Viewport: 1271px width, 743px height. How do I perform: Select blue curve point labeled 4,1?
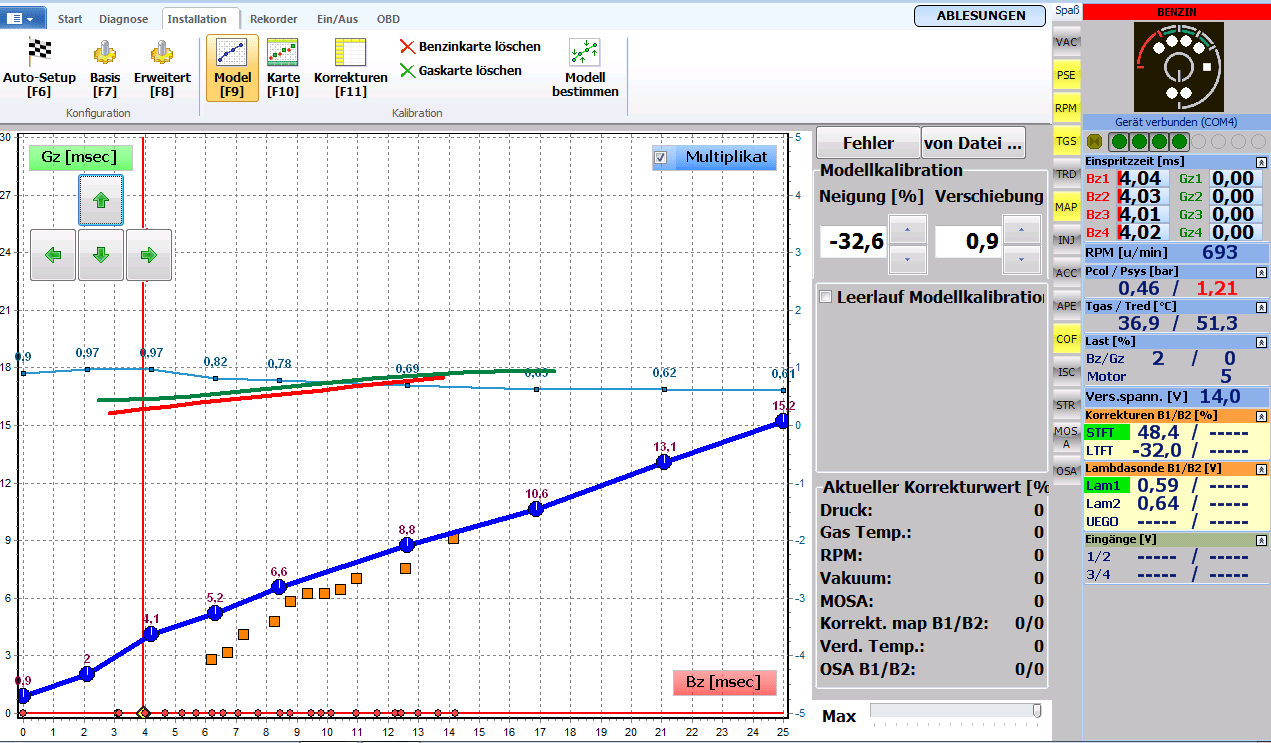point(151,634)
